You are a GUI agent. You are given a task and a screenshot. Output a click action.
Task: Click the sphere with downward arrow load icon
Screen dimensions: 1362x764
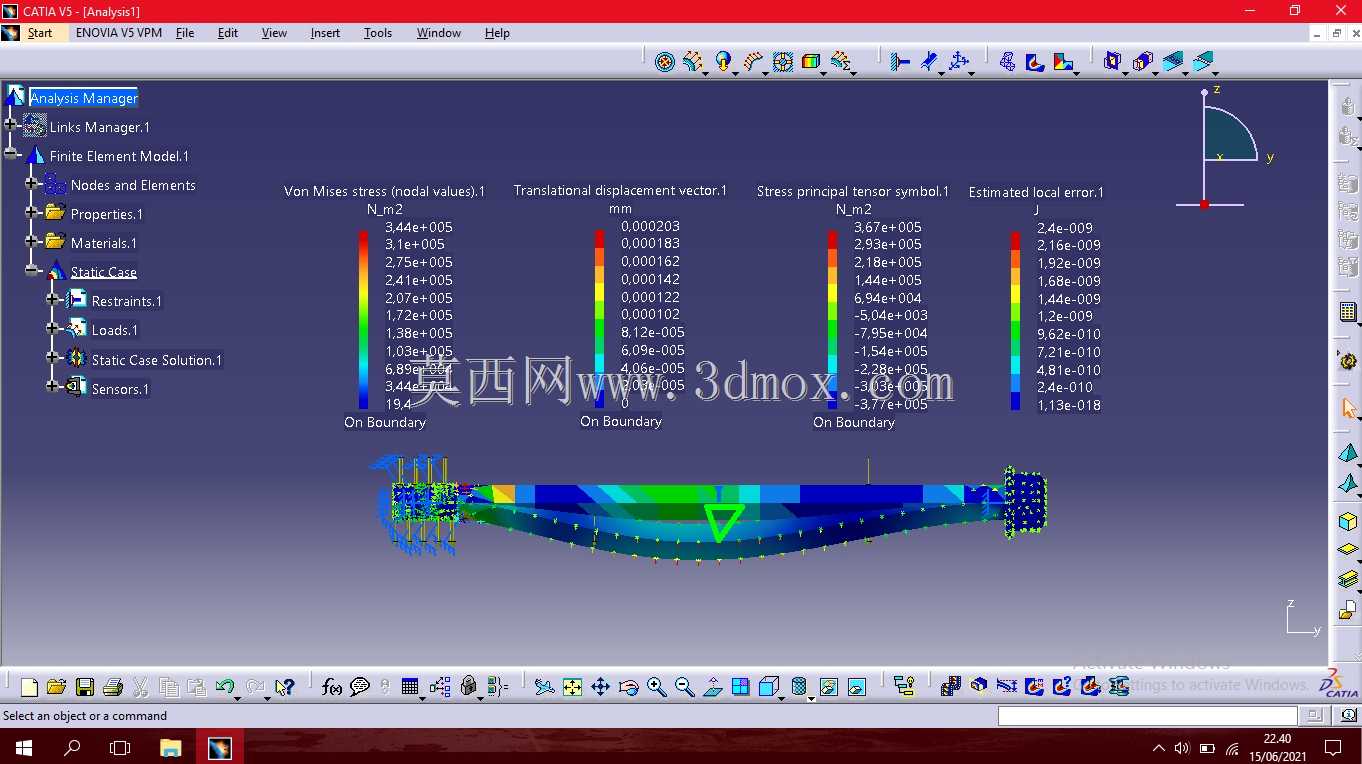coord(724,62)
